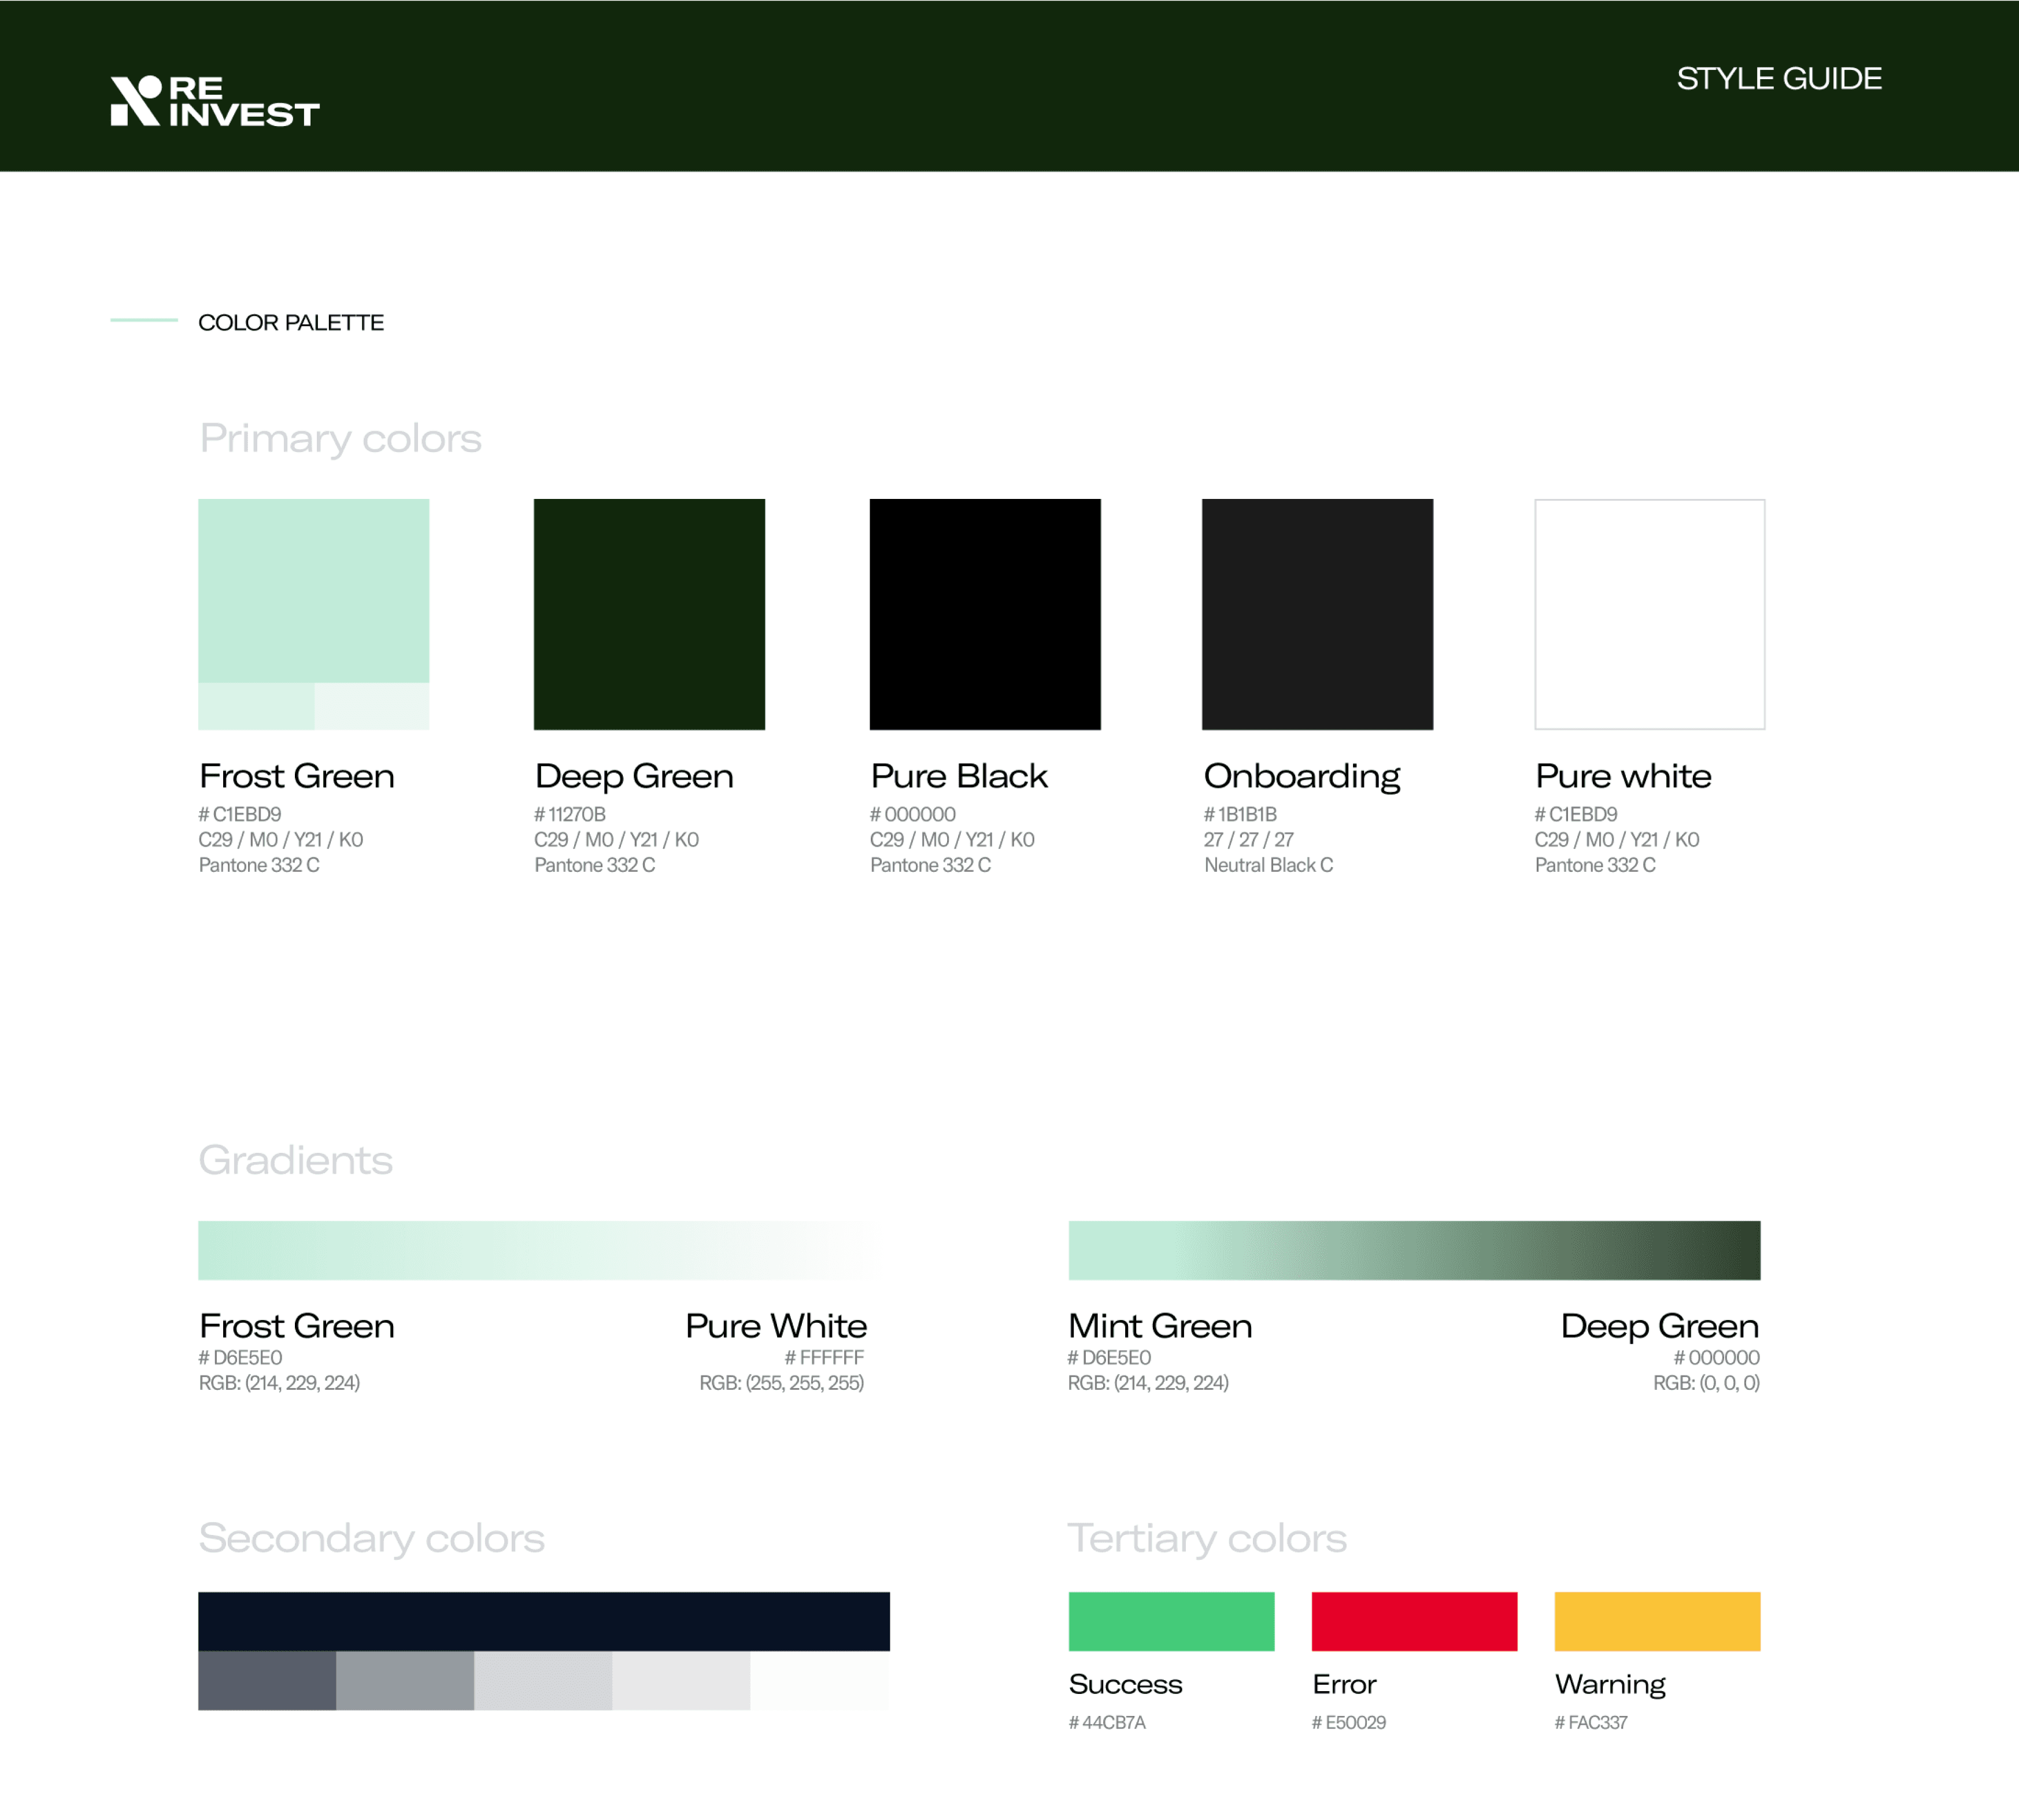This screenshot has width=2019, height=1820.
Task: Click the Tertiary colors heading
Action: [x=1206, y=1538]
